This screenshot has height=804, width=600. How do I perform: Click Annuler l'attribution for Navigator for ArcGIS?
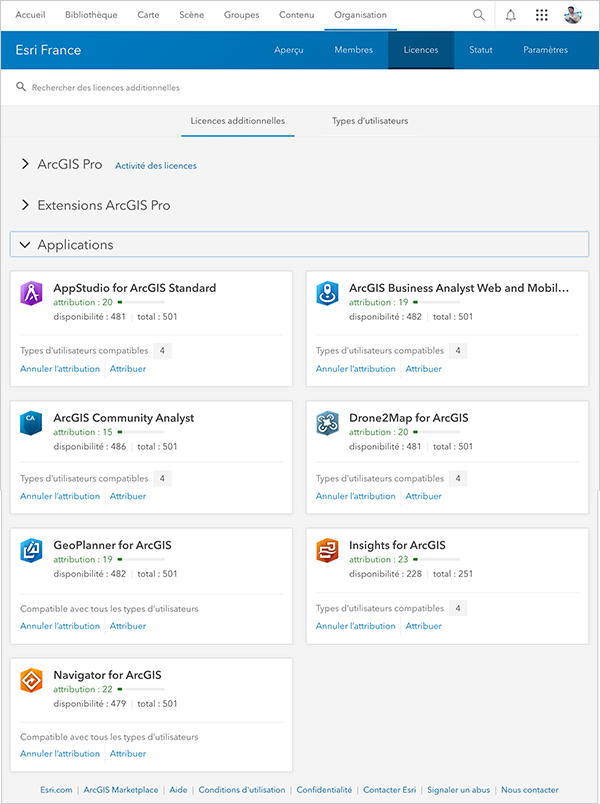pos(60,754)
